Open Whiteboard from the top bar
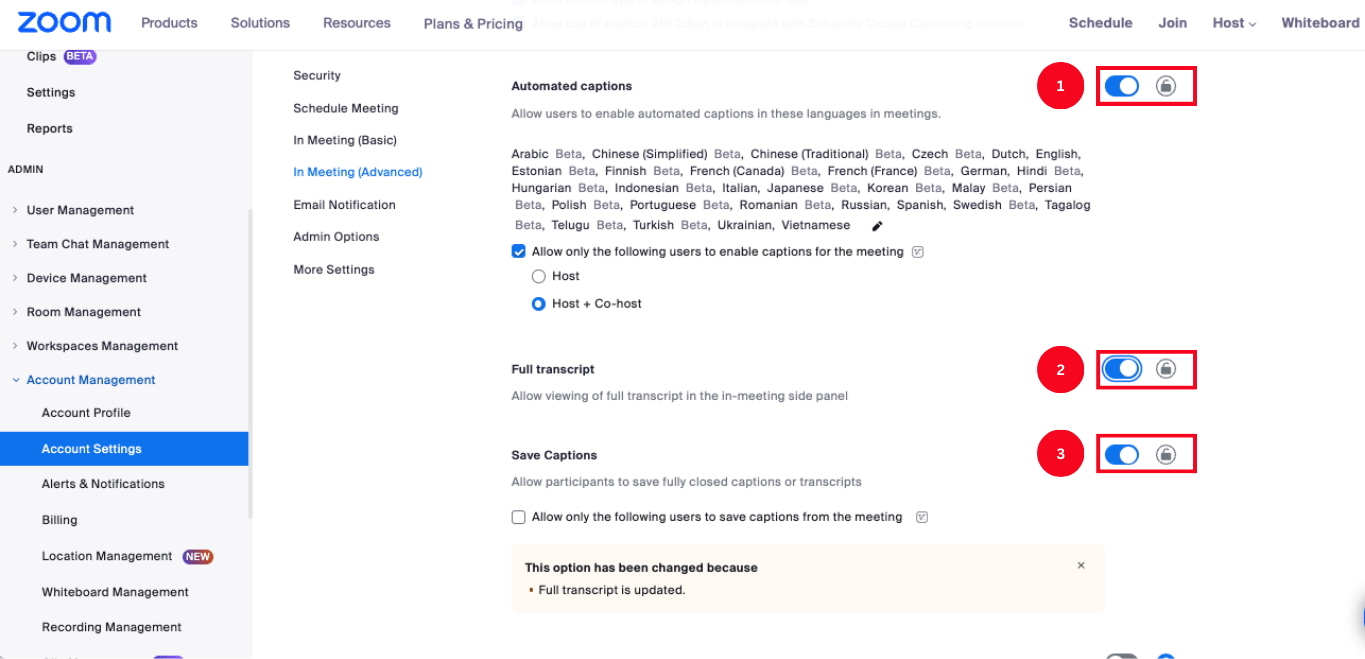Viewport: 1365px width, 659px height. [1320, 22]
